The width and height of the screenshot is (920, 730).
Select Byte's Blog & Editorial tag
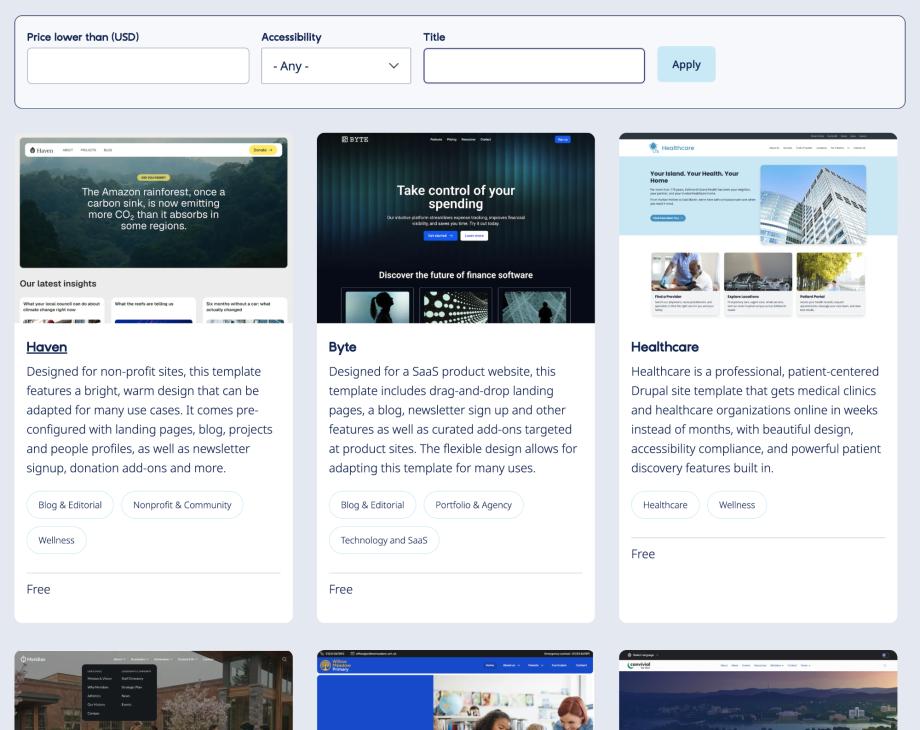point(373,505)
